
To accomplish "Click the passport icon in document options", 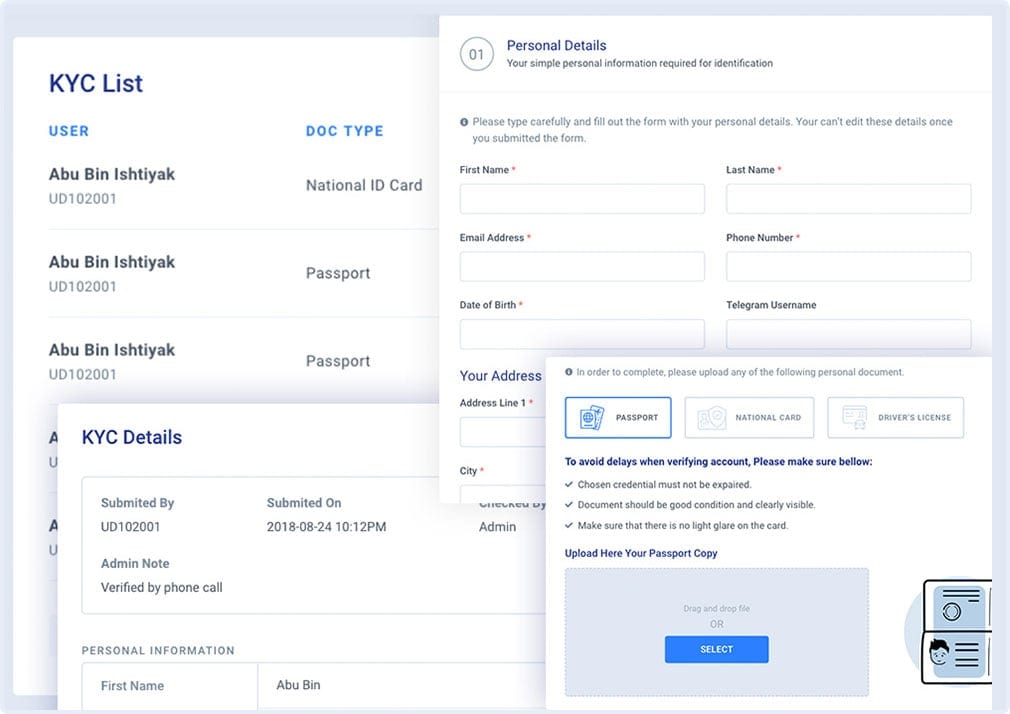I will (592, 417).
